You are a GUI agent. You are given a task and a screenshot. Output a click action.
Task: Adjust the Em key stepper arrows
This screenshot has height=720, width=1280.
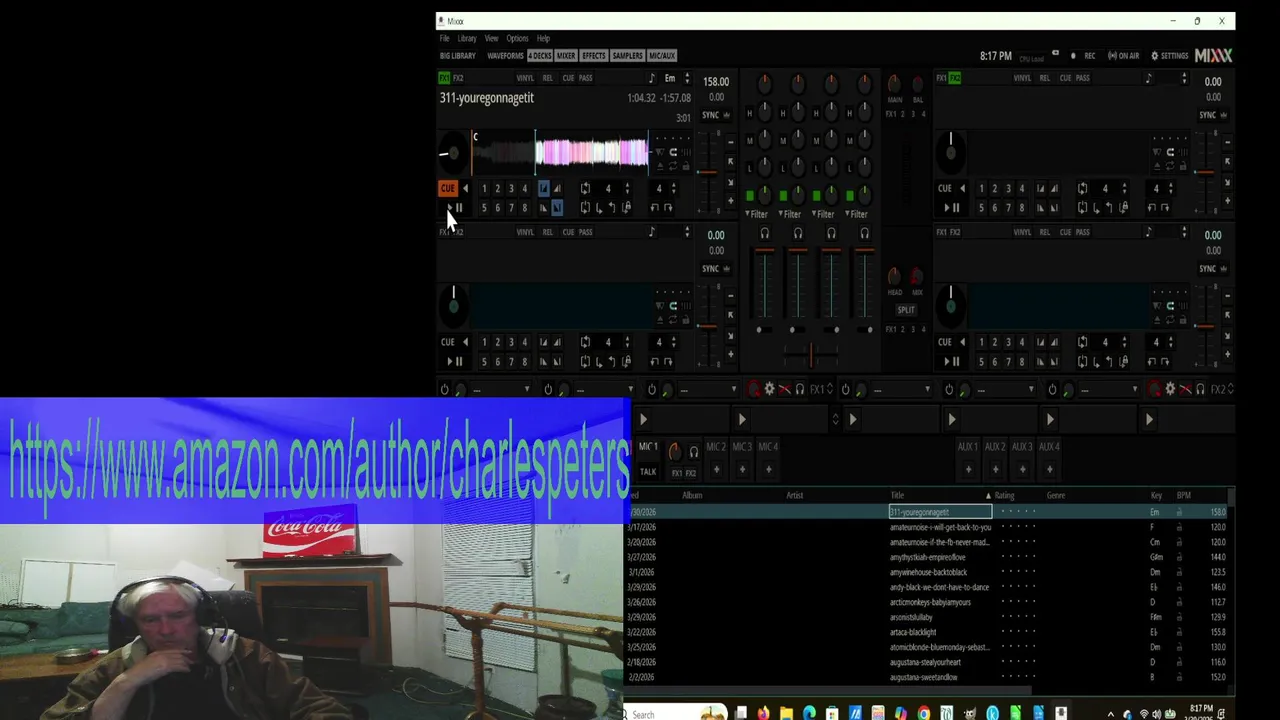[687, 78]
